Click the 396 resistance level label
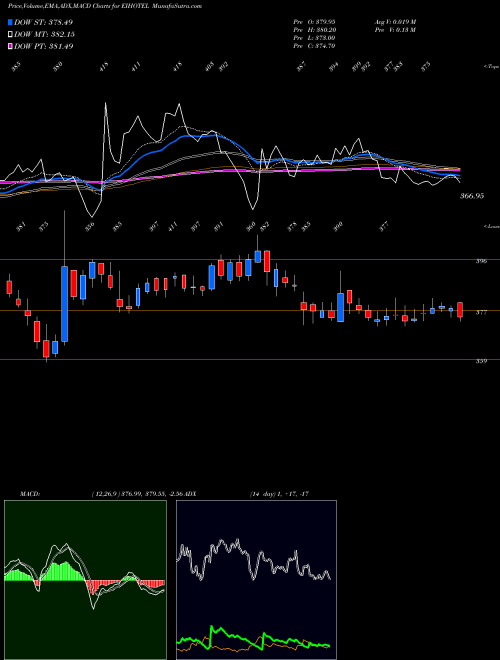 point(481,261)
